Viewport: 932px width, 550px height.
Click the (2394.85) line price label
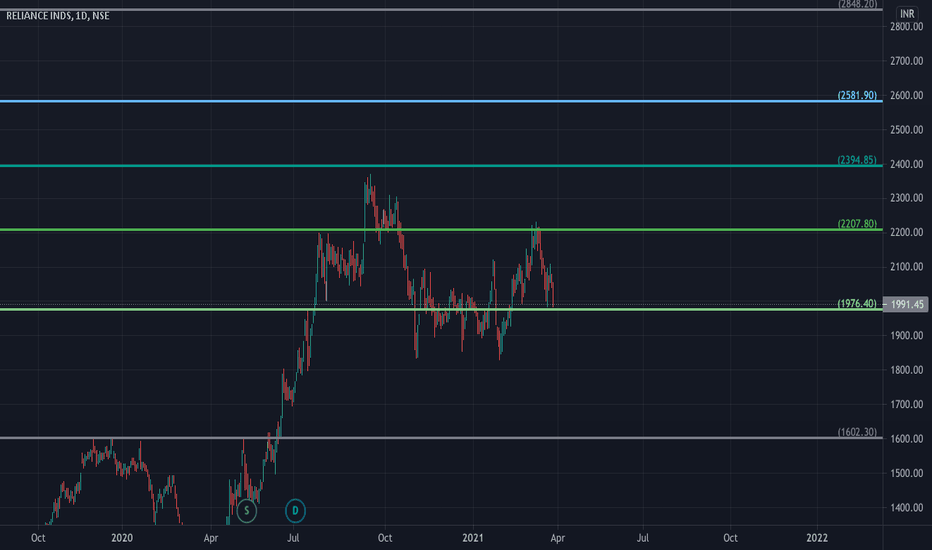857,160
